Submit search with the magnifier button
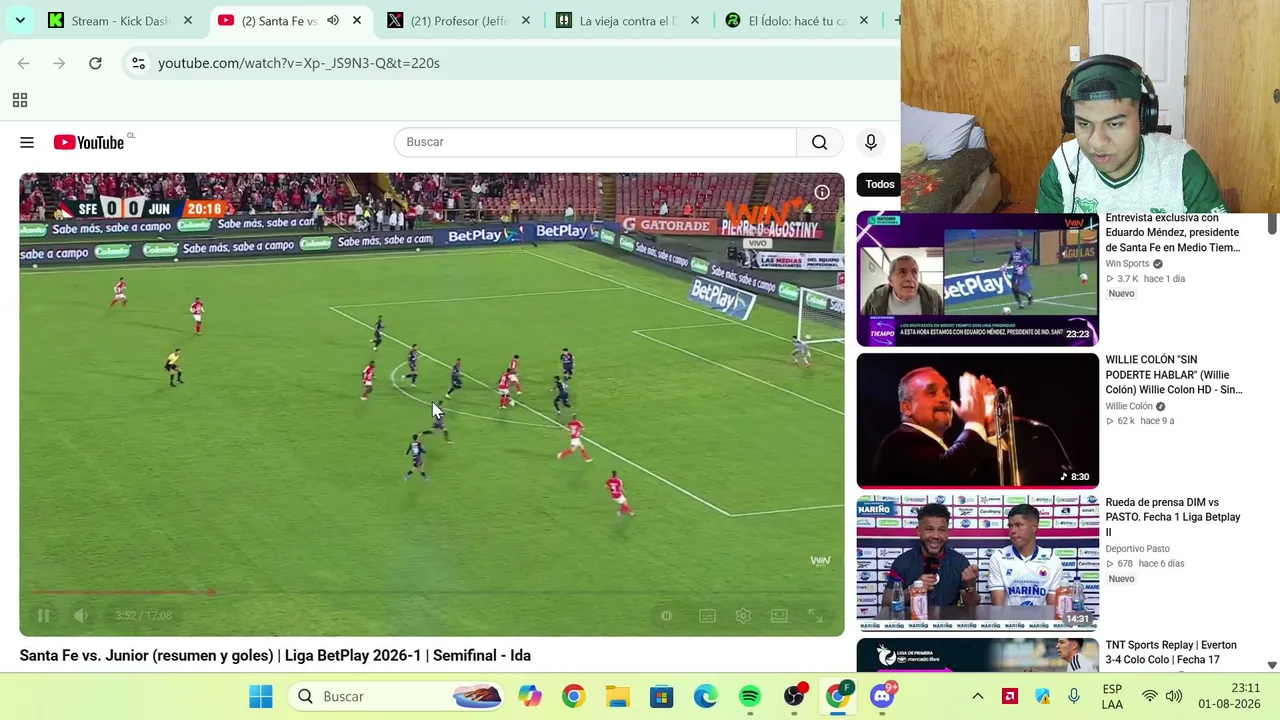Screen dimensions: 1280x720 point(820,142)
